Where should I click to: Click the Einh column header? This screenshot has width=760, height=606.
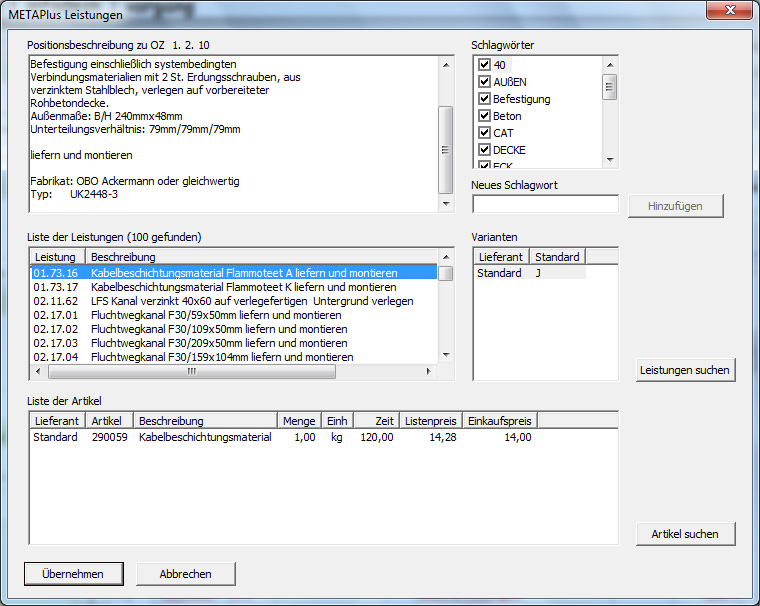tap(337, 421)
